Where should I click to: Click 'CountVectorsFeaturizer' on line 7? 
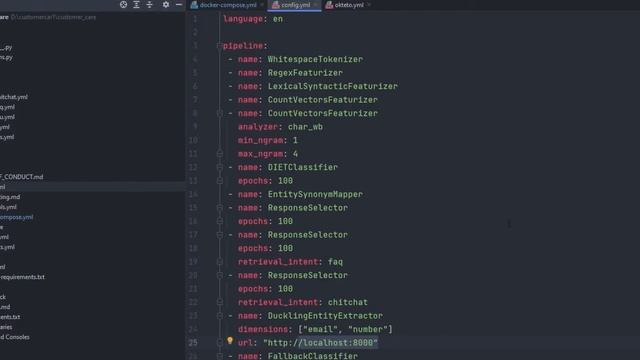322,100
